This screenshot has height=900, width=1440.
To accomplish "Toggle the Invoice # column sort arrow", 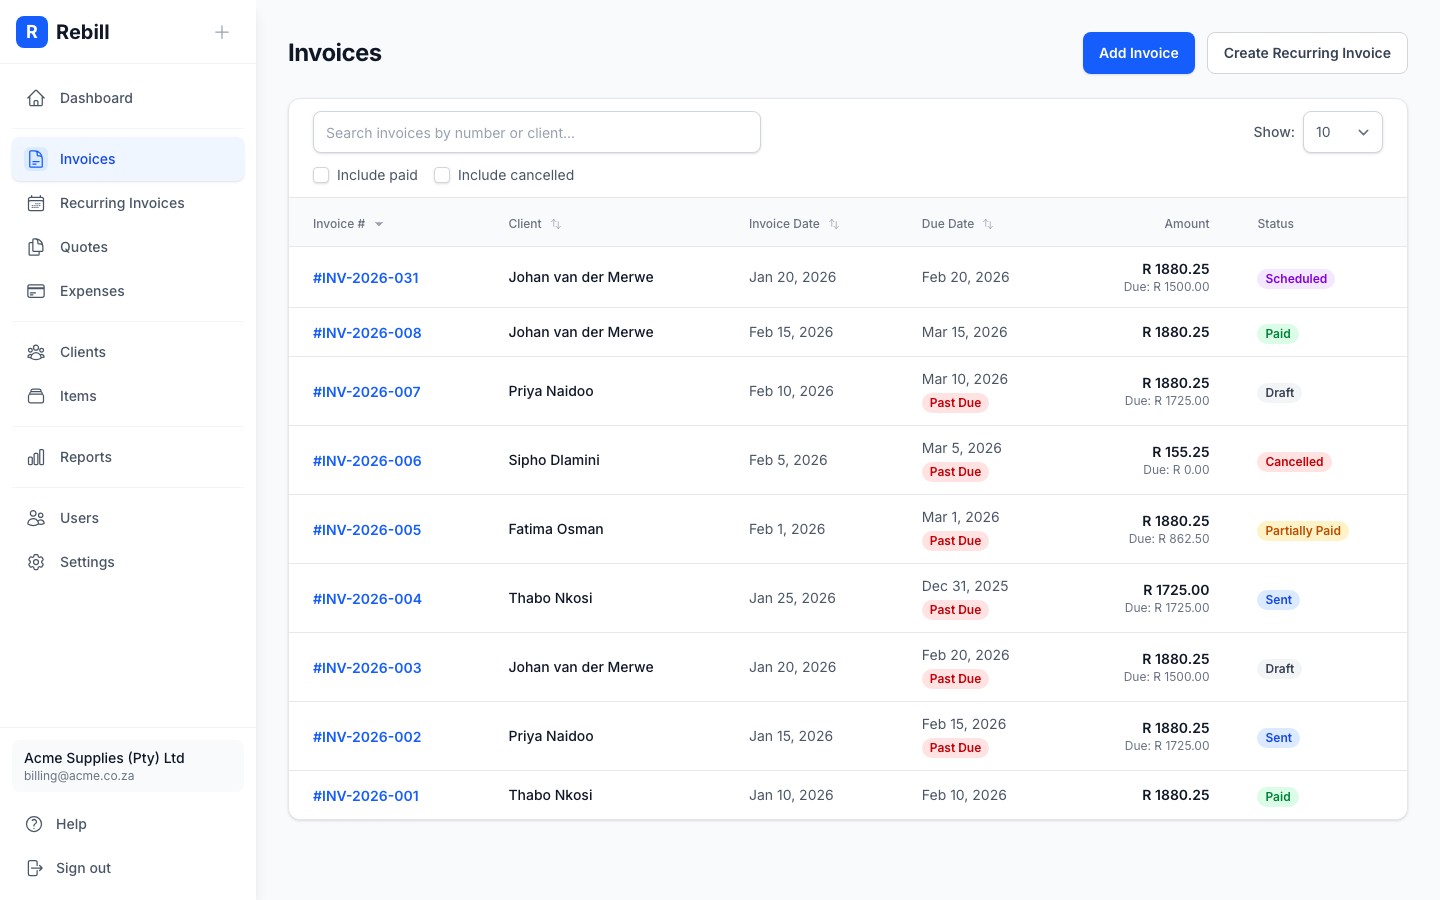I will click(x=379, y=224).
